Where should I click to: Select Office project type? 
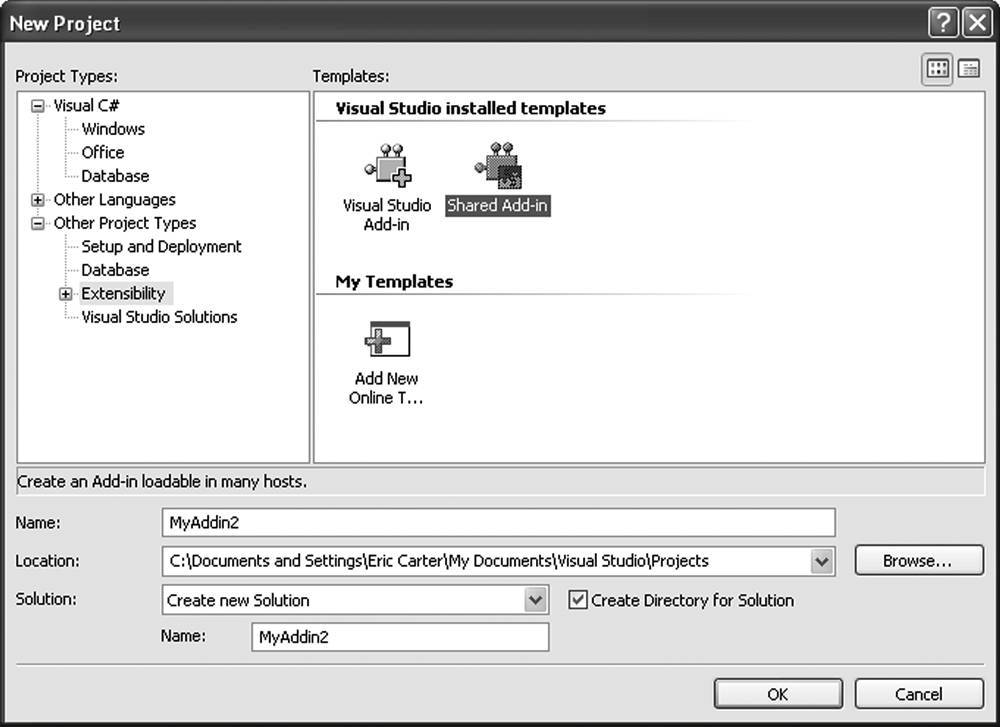[x=103, y=152]
